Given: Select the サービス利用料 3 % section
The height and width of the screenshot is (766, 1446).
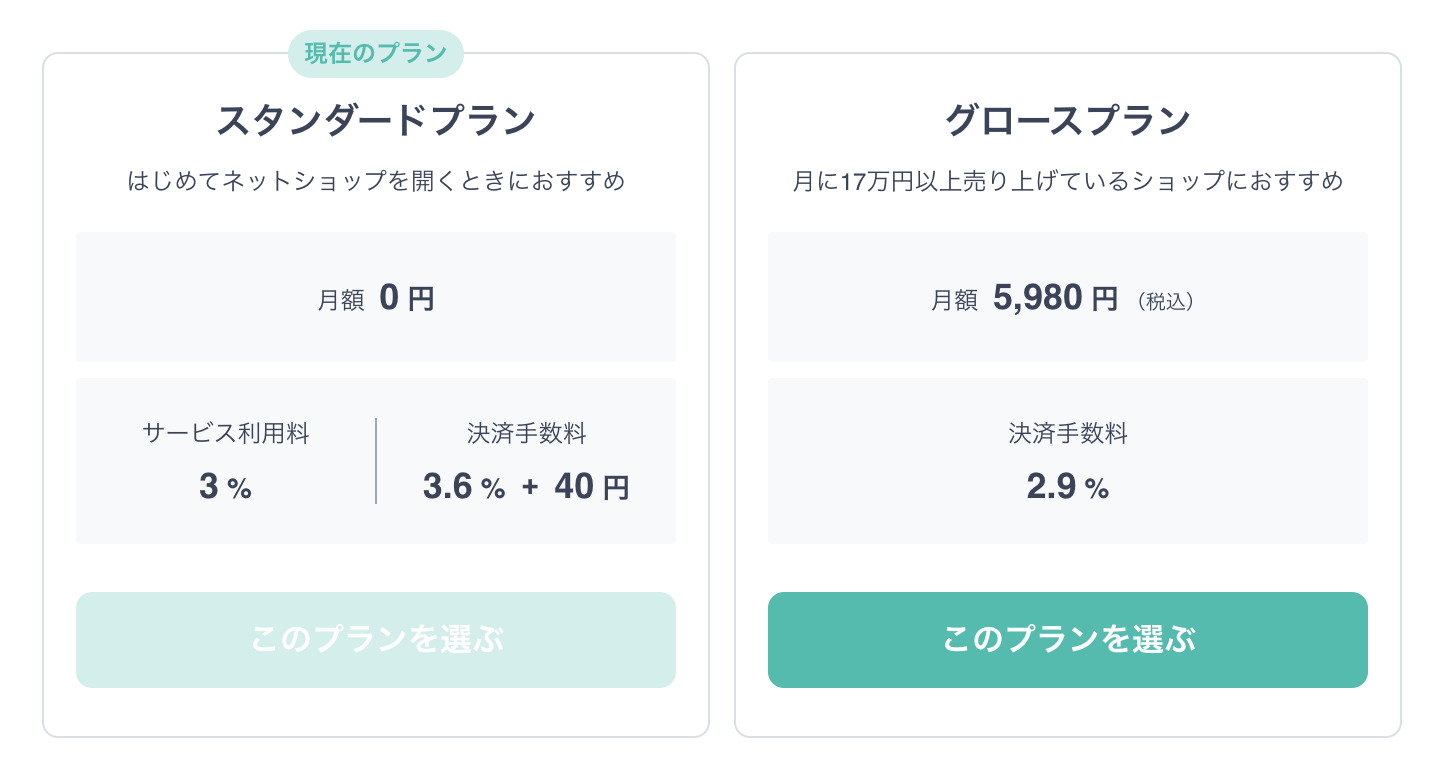Looking at the screenshot, I should tap(226, 460).
